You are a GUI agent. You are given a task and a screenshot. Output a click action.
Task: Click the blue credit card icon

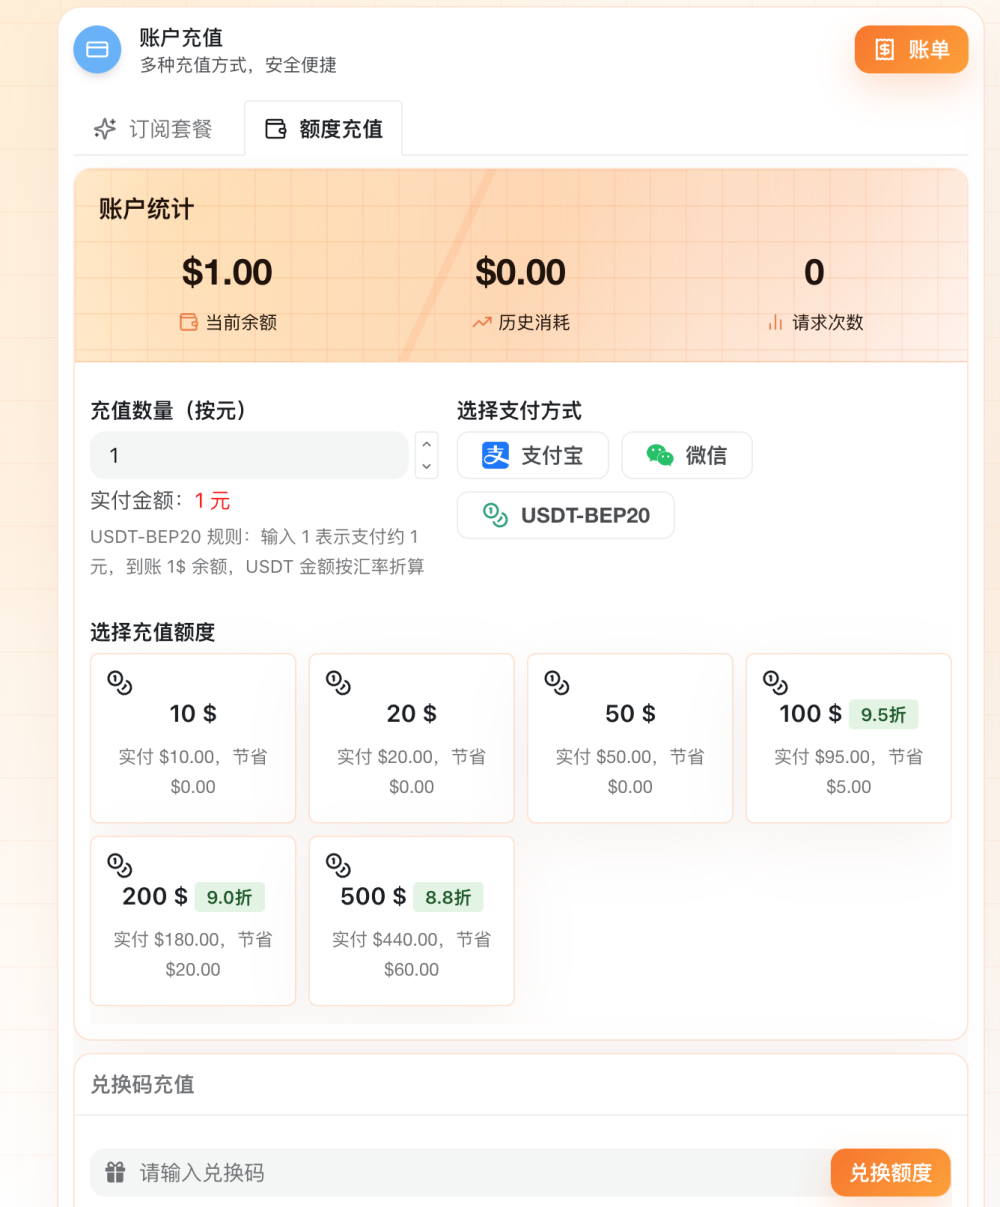97,49
